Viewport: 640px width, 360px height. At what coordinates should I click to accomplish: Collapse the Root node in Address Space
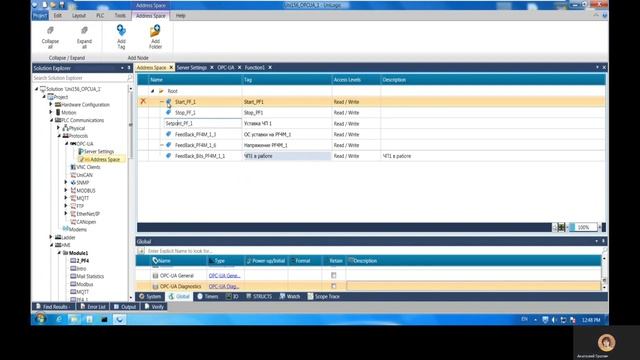click(152, 91)
